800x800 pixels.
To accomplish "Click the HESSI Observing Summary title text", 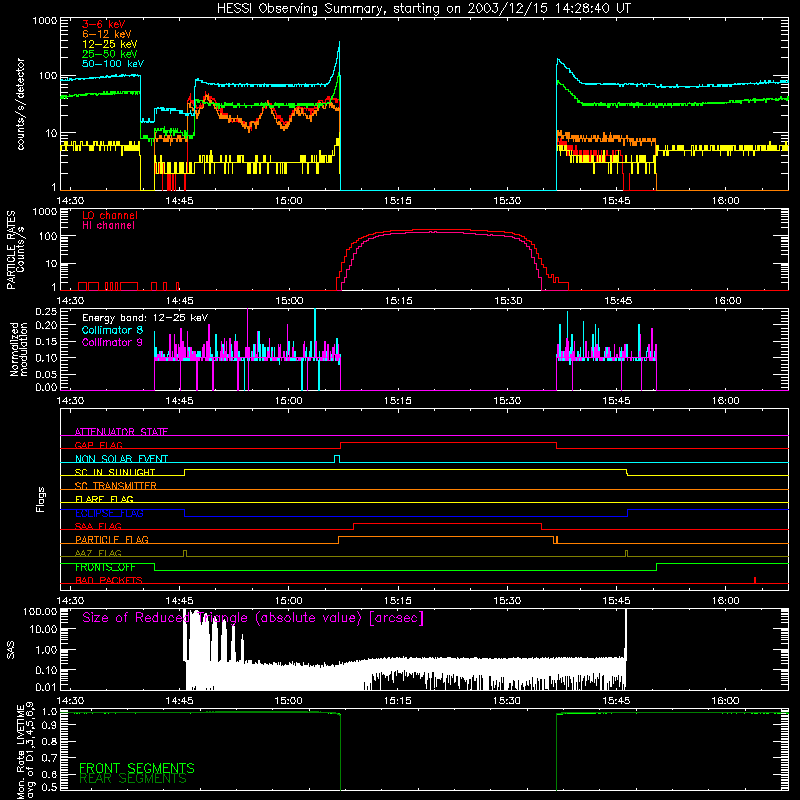I will [423, 9].
